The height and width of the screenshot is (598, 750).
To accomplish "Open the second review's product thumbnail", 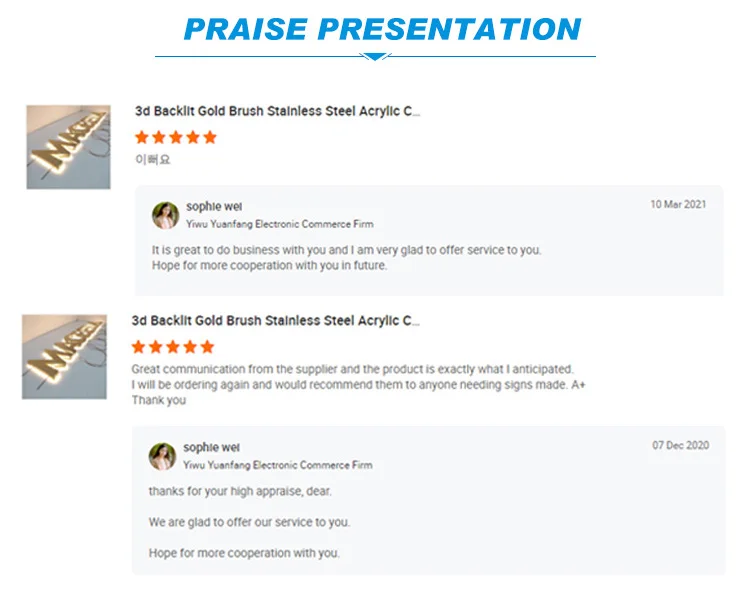I will pos(65,357).
